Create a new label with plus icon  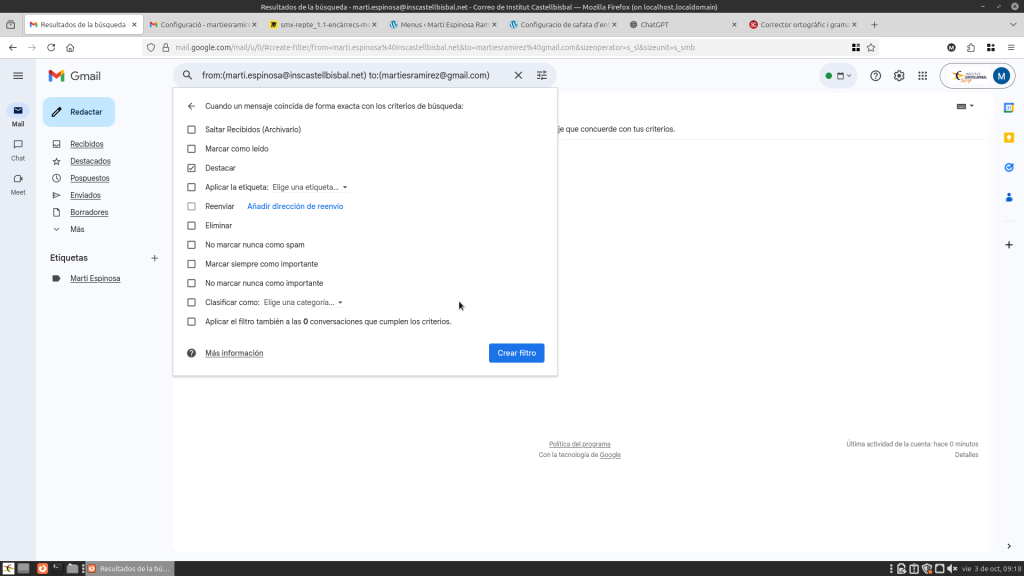pyautogui.click(x=154, y=258)
